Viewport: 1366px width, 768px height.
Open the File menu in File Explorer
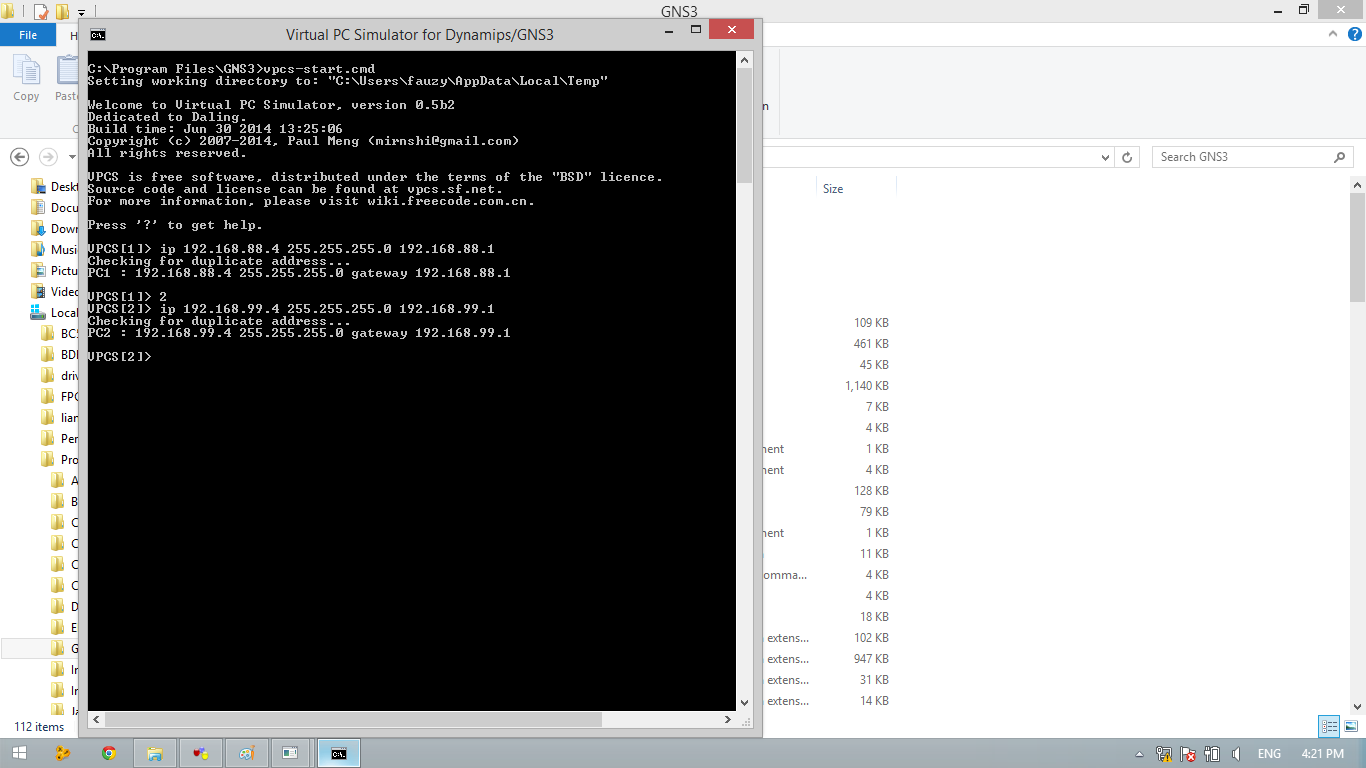coord(28,34)
